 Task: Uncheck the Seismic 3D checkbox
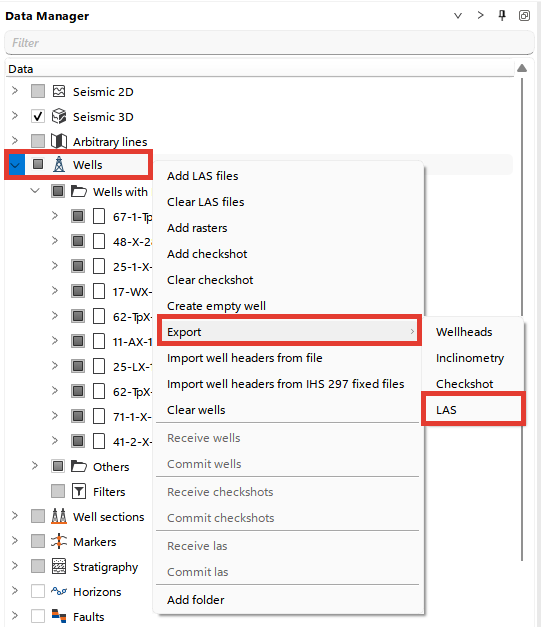(38, 116)
